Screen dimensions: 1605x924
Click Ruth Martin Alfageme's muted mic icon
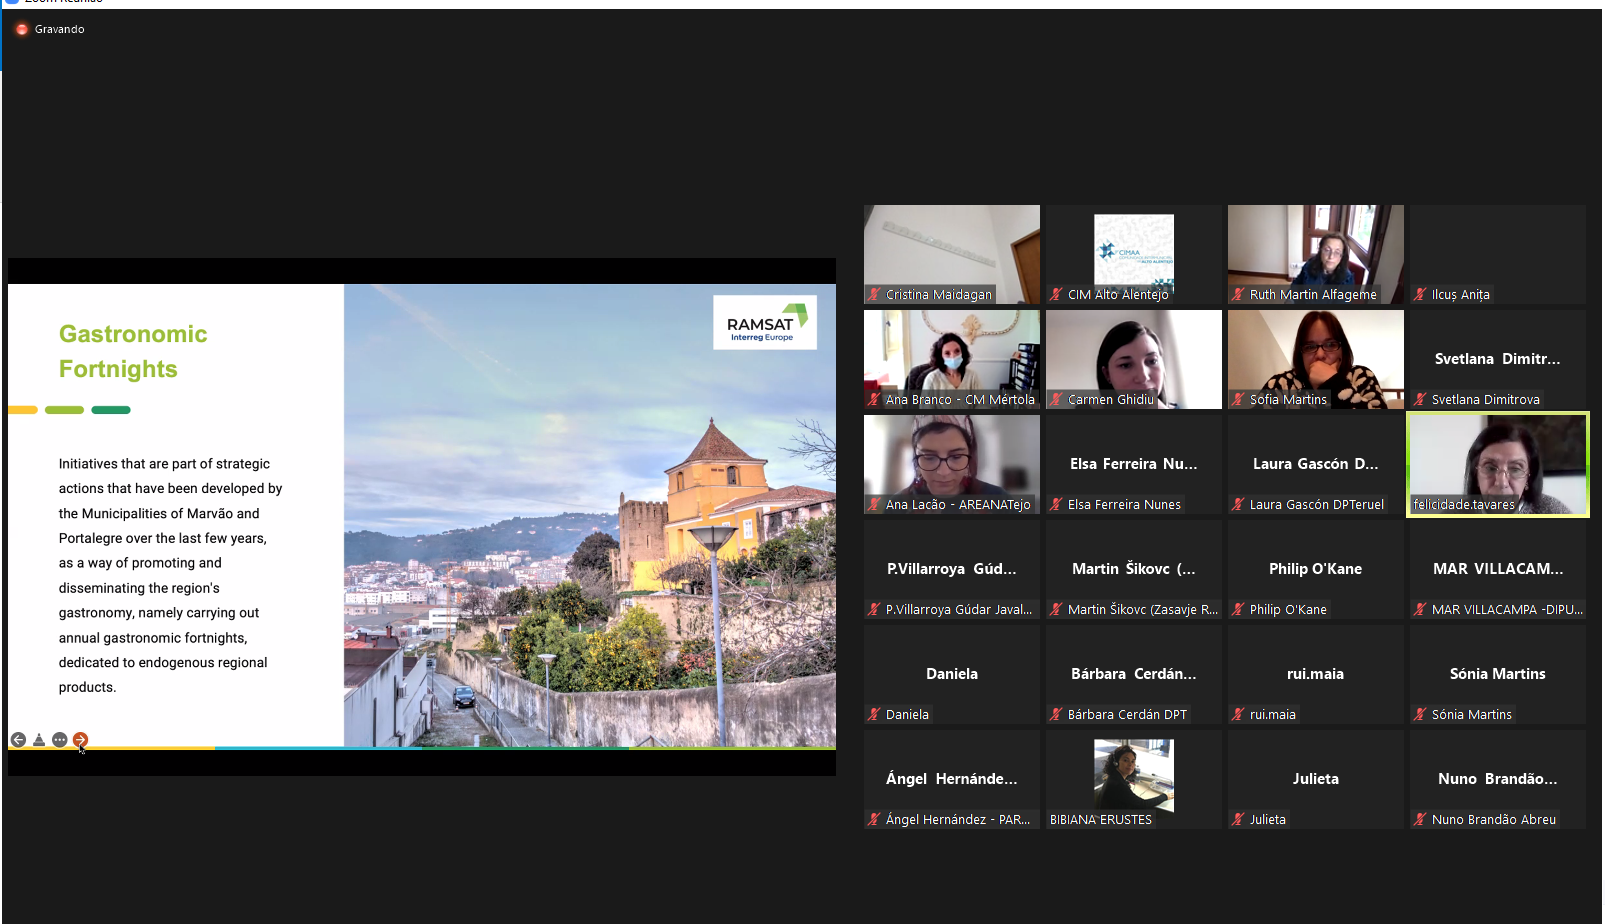click(1238, 294)
